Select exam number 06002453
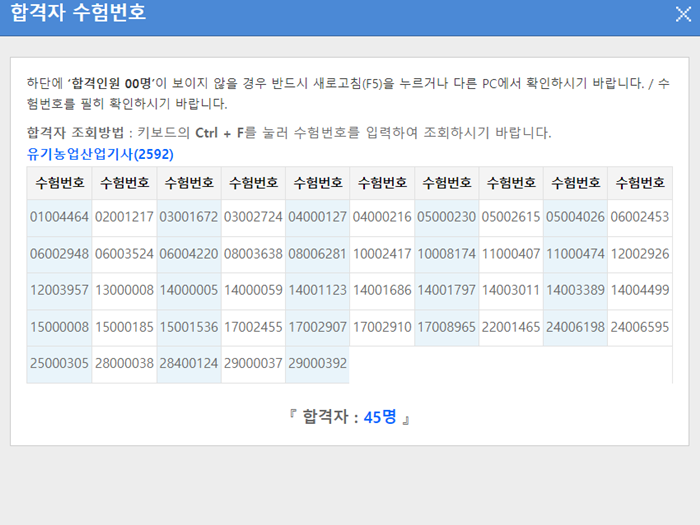Viewport: 700px width, 525px height. [x=640, y=217]
